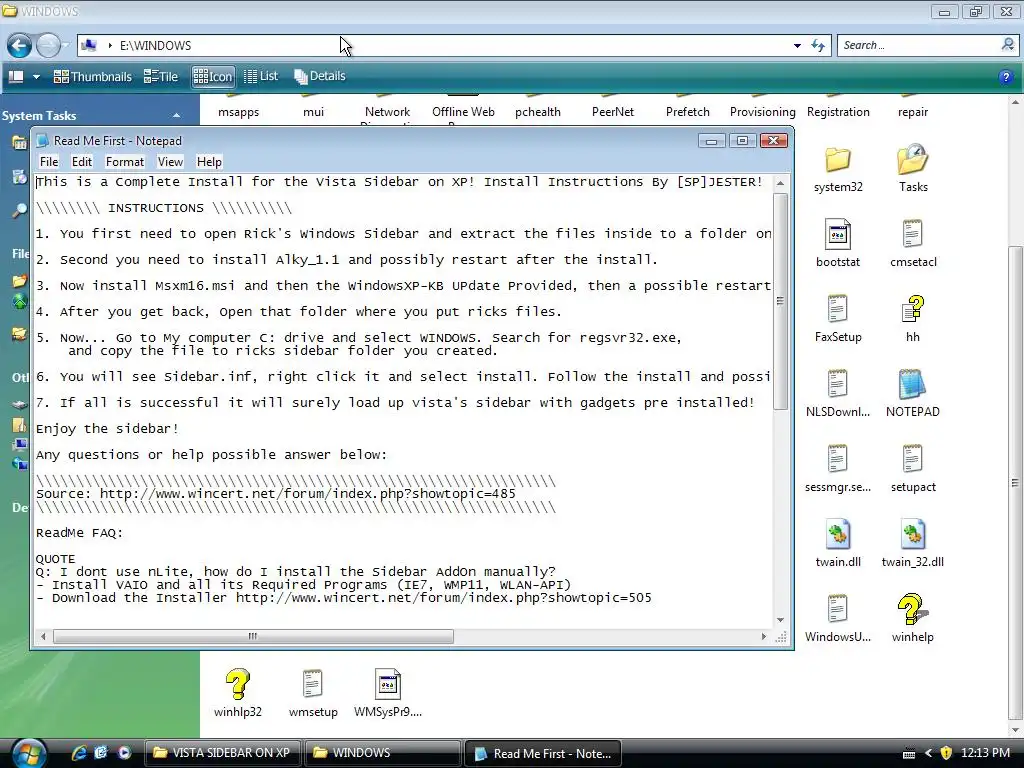The image size is (1024, 768).
Task: Open the system32 folder icon
Action: point(838,160)
